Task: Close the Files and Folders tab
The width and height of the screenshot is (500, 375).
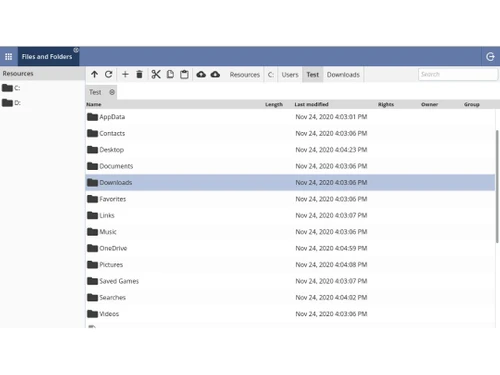Action: (76, 50)
